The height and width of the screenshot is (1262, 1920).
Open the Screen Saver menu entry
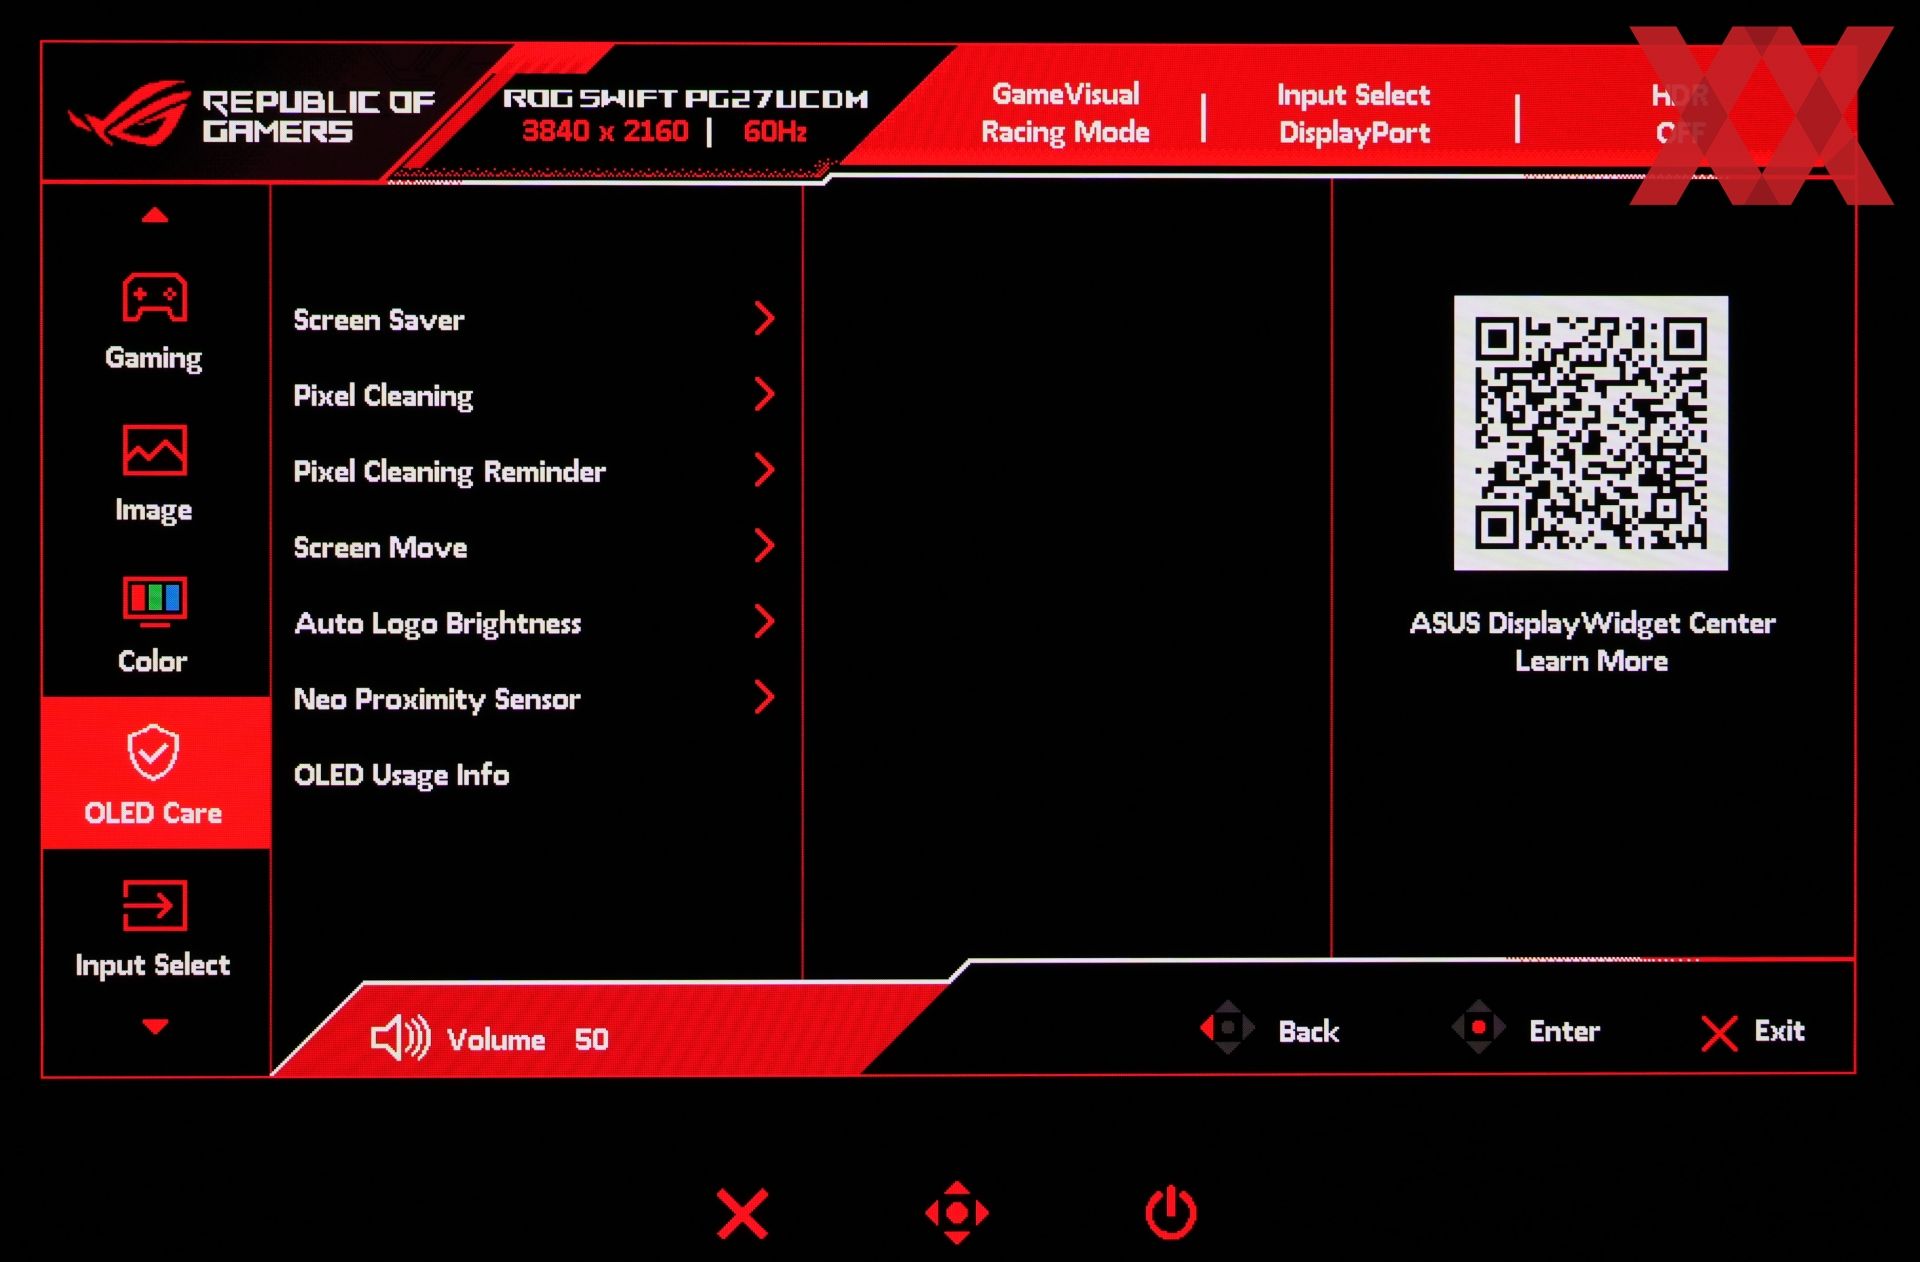point(535,320)
